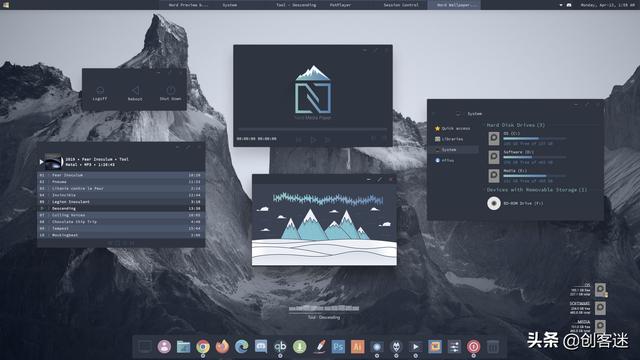Open Google Chrome from the dock
Image resolution: width=640 pixels, height=360 pixels.
(202, 347)
